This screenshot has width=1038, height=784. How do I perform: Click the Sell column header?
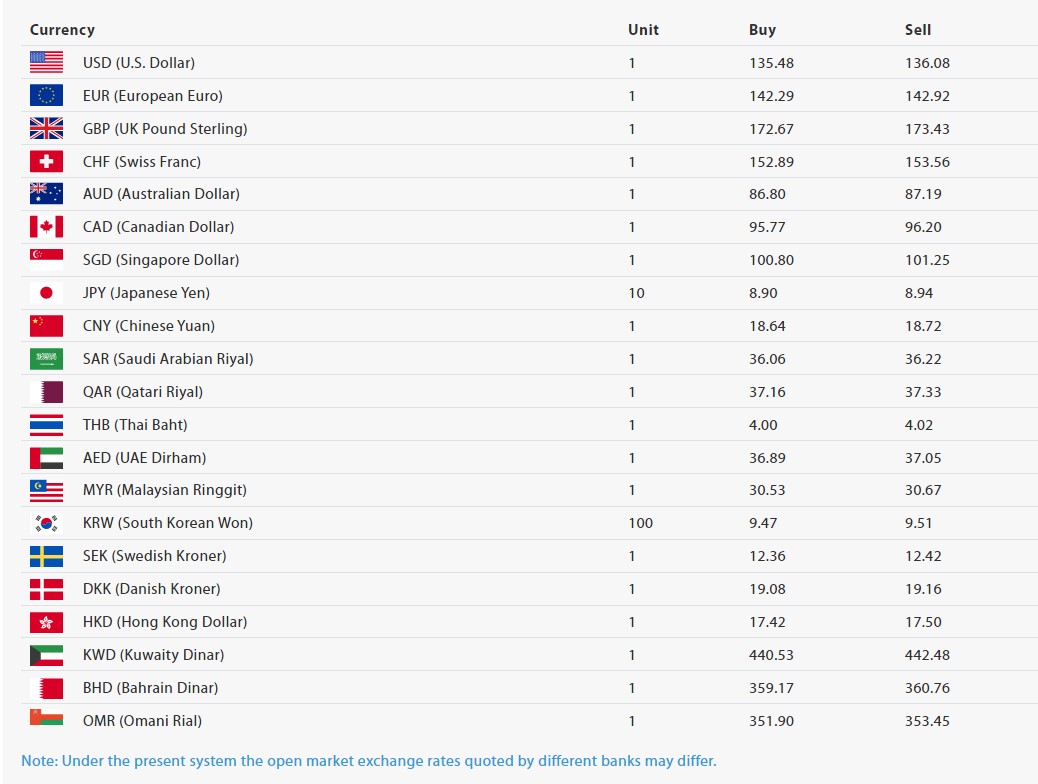point(918,30)
